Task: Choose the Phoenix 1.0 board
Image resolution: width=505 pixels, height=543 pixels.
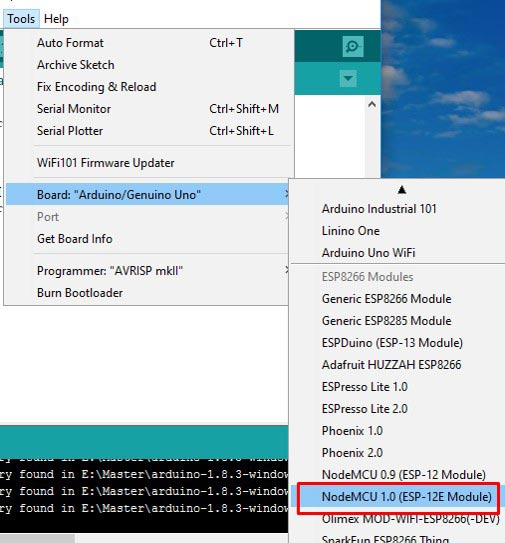Action: (x=398, y=430)
